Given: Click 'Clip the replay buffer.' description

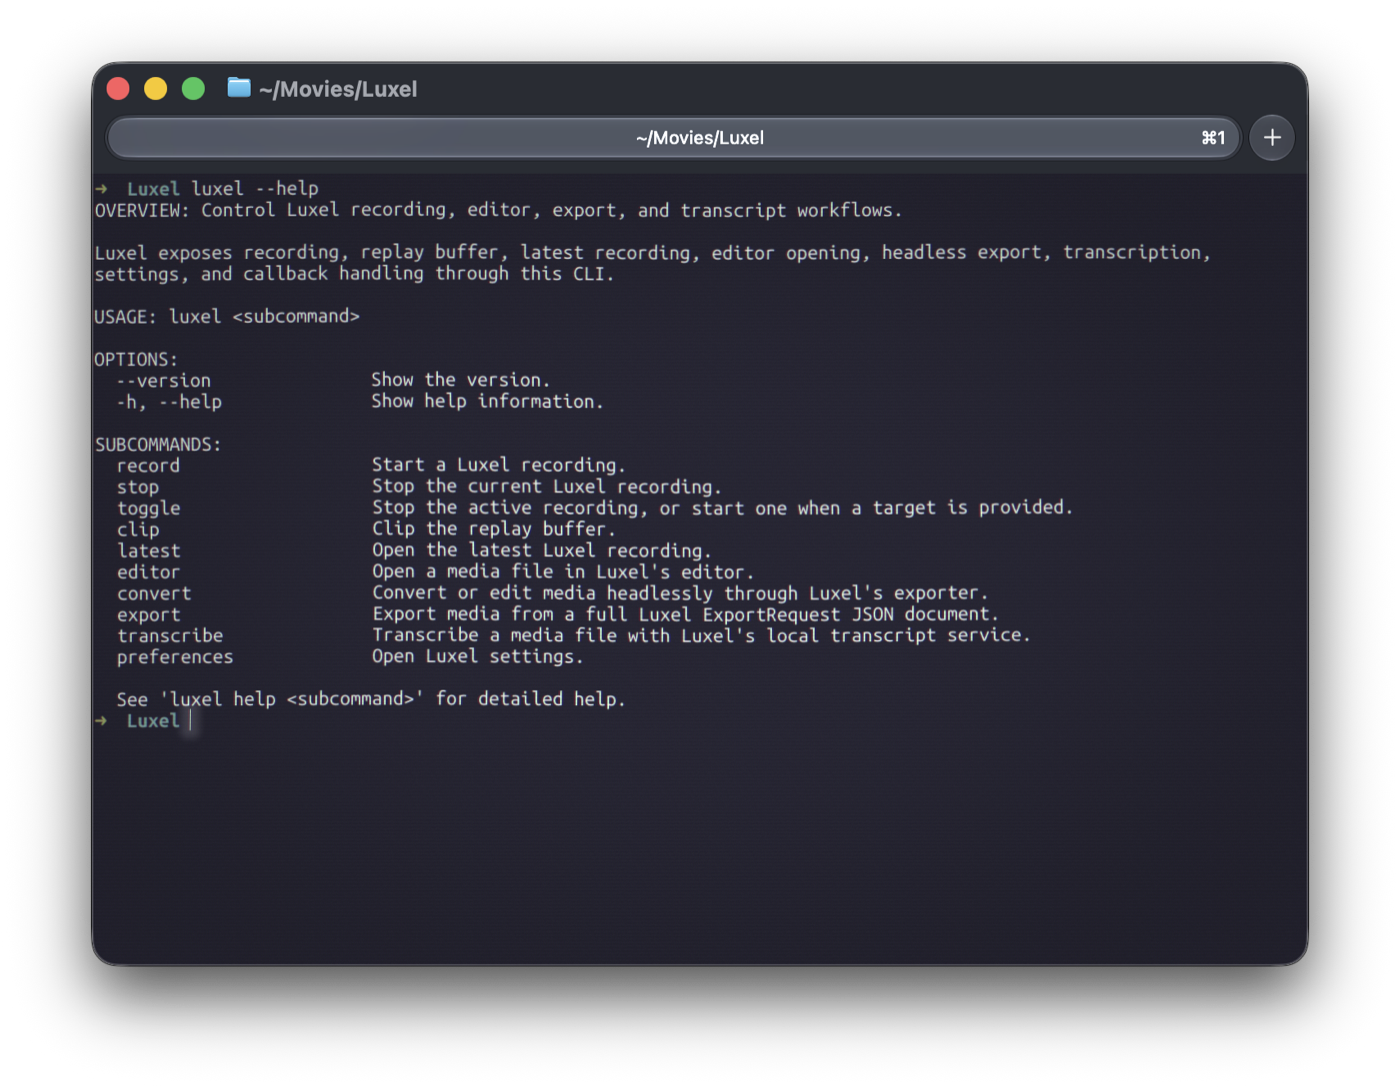Looking at the screenshot, I should [494, 529].
